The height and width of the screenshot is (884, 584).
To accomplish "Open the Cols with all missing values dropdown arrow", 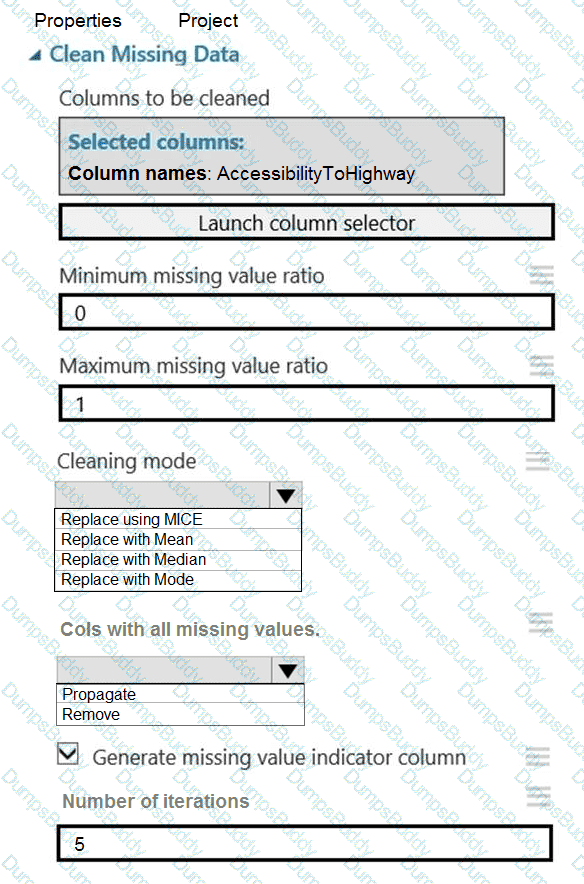I will 286,669.
